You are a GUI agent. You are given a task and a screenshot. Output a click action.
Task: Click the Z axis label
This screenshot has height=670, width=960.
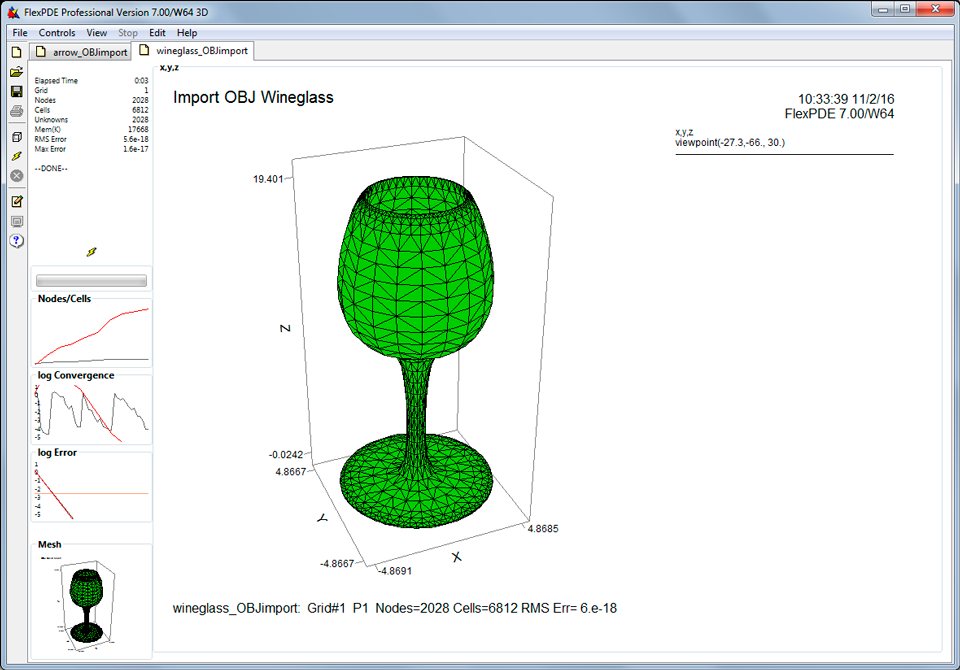pyautogui.click(x=285, y=328)
